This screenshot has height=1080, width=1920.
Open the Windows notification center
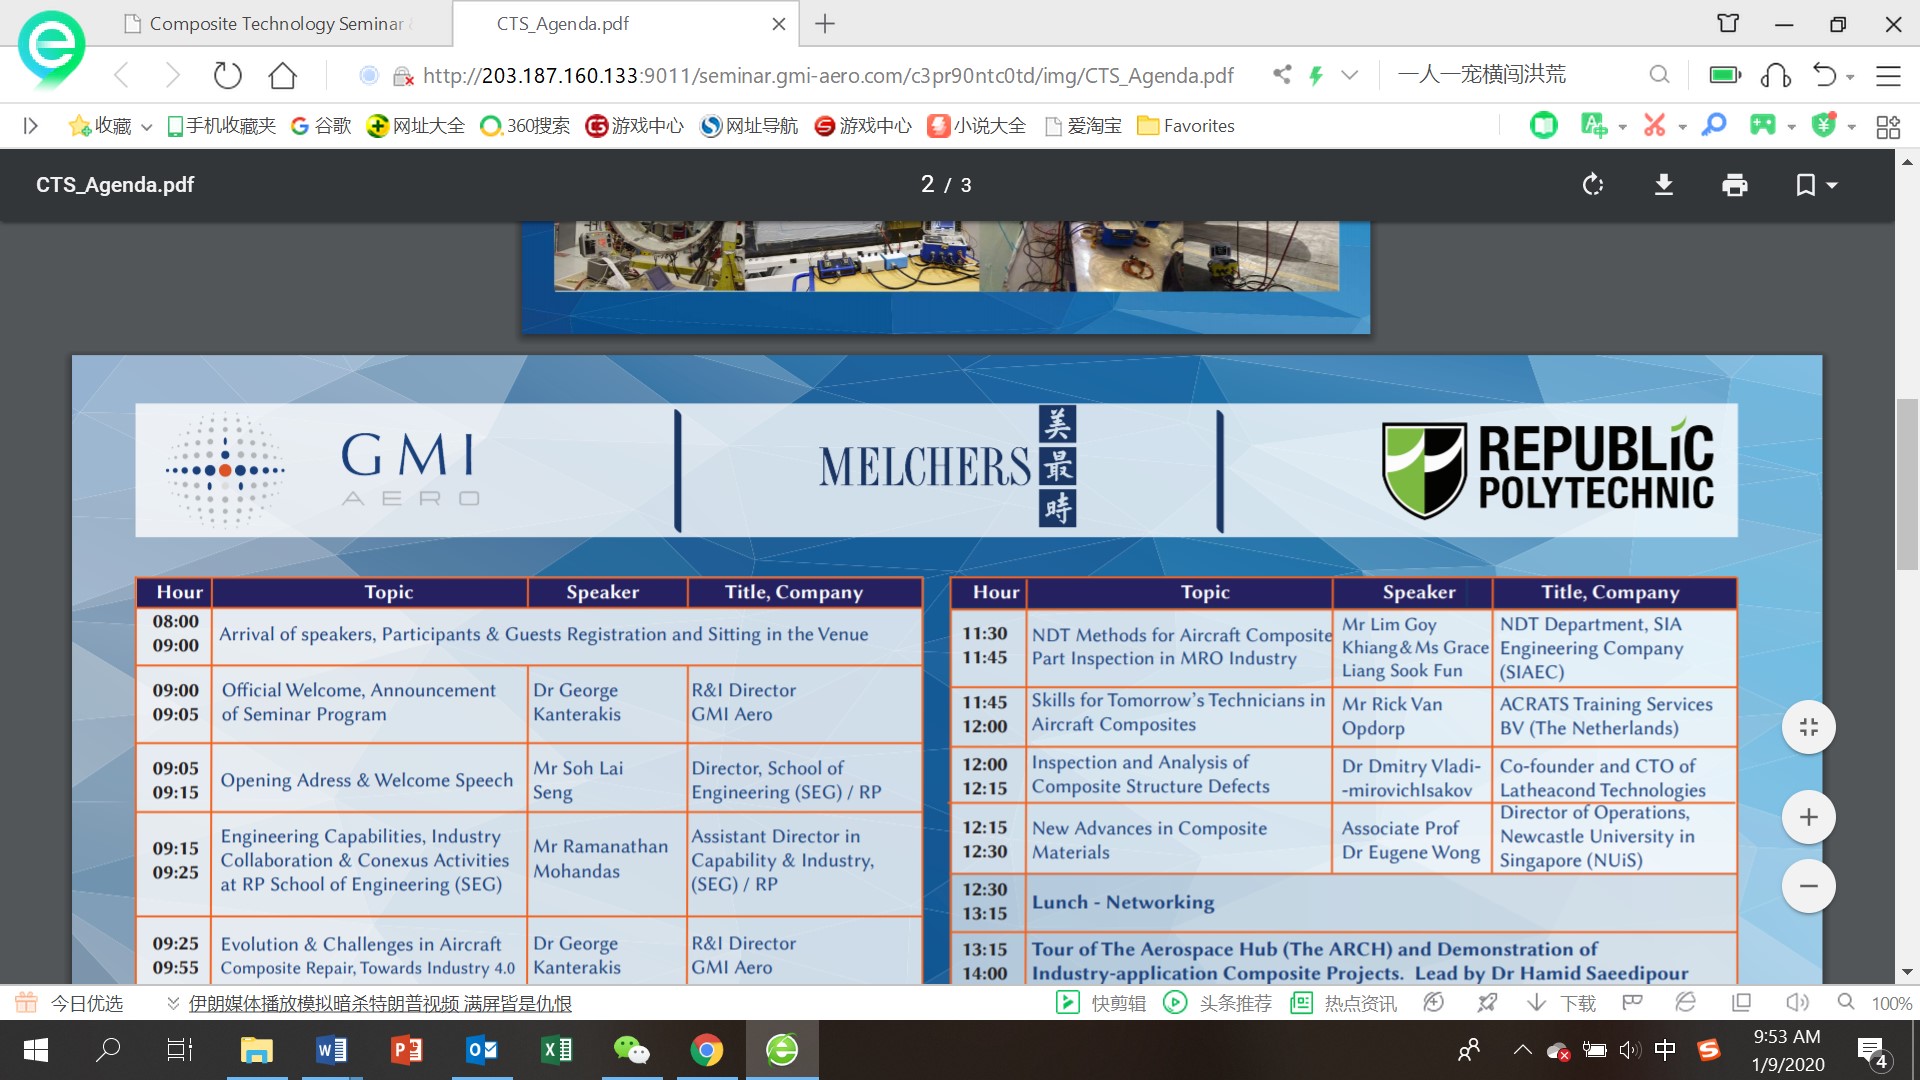coord(1872,1051)
